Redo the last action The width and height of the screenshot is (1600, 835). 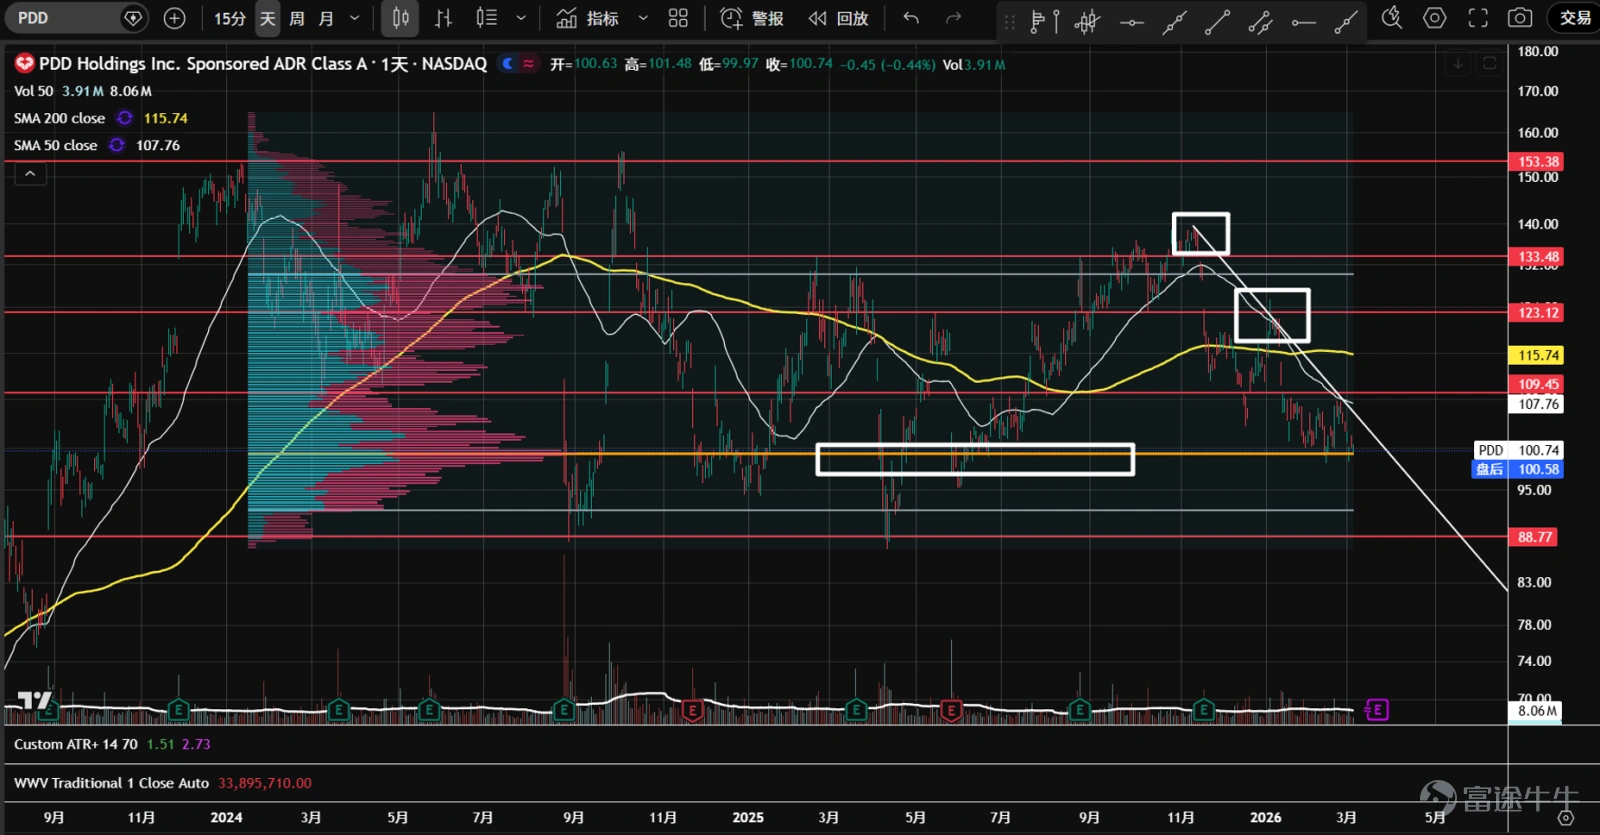[x=954, y=18]
